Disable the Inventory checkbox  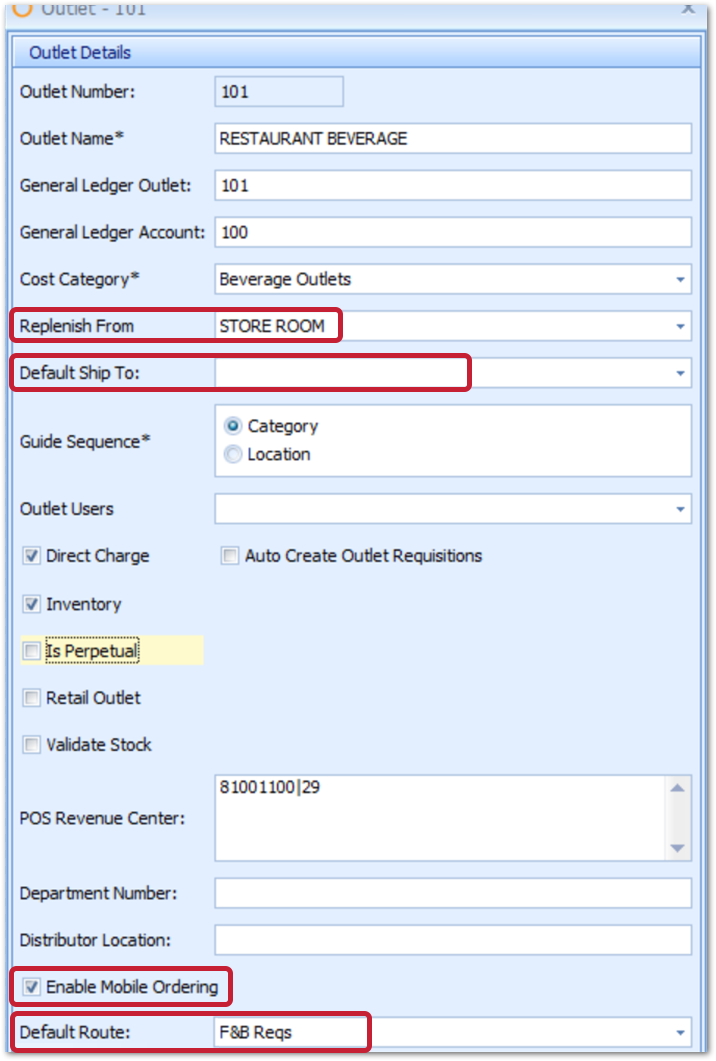[x=31, y=604]
